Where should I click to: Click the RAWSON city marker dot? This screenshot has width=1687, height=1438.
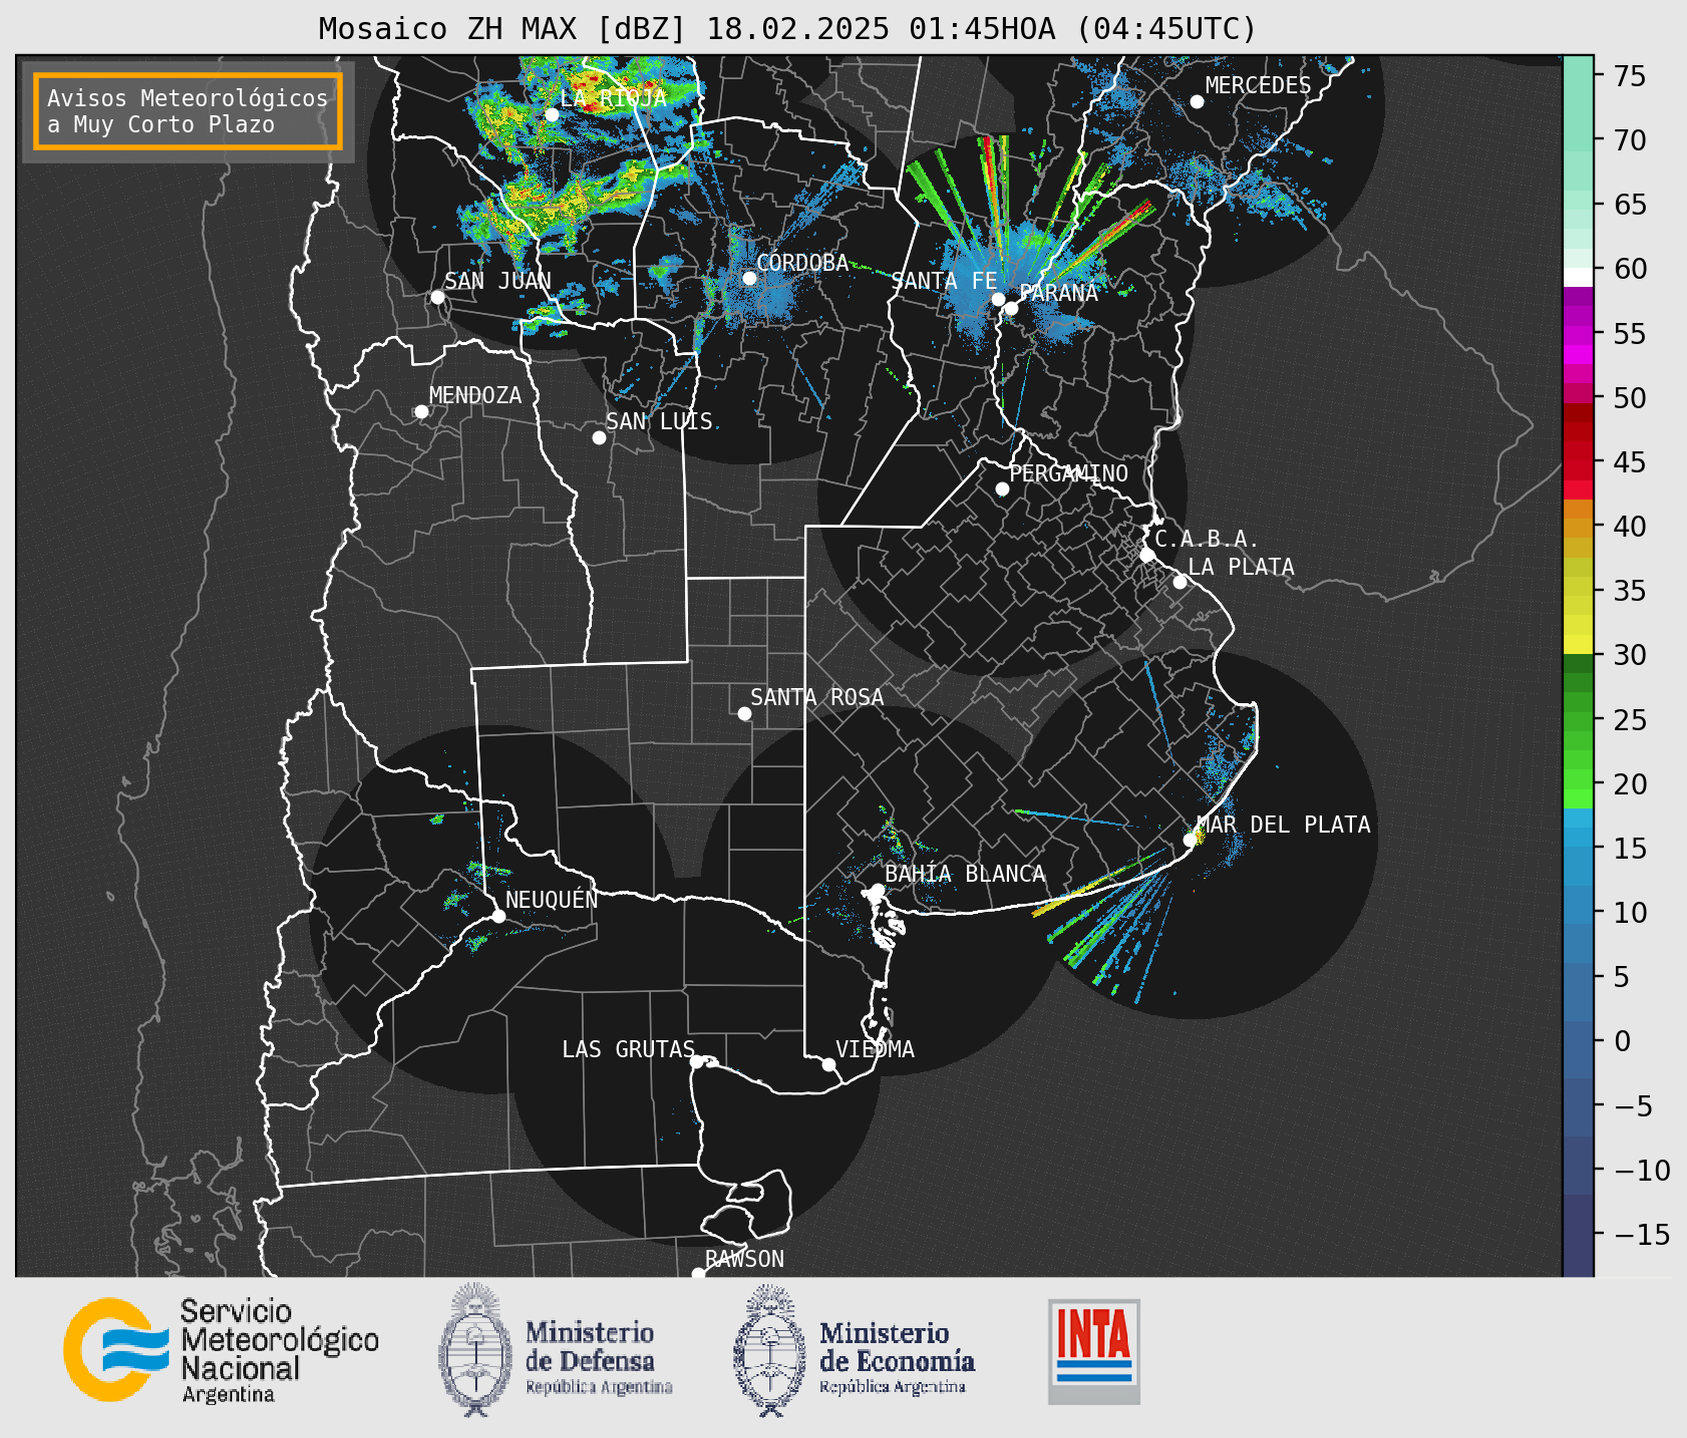coord(698,1274)
